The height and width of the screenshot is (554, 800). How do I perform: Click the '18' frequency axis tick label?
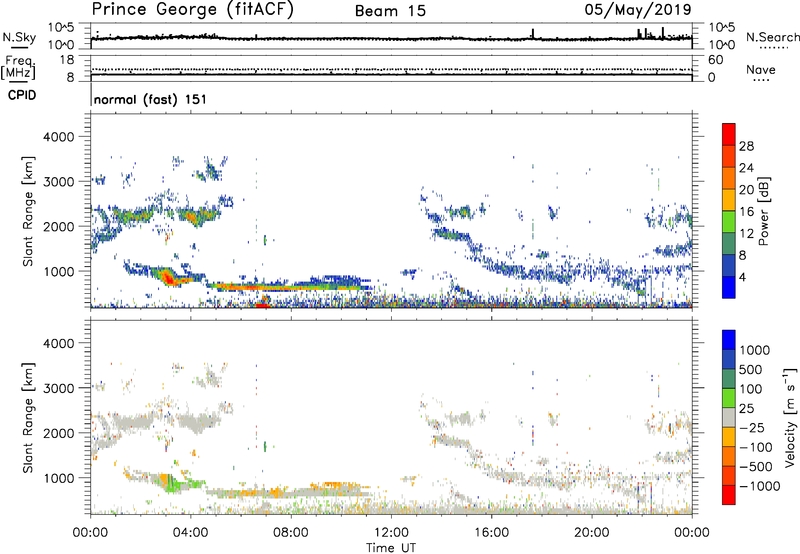click(x=67, y=60)
